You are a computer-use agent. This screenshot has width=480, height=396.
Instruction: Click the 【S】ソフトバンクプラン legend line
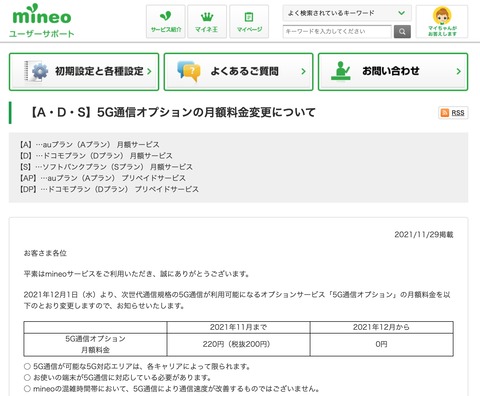tap(106, 167)
